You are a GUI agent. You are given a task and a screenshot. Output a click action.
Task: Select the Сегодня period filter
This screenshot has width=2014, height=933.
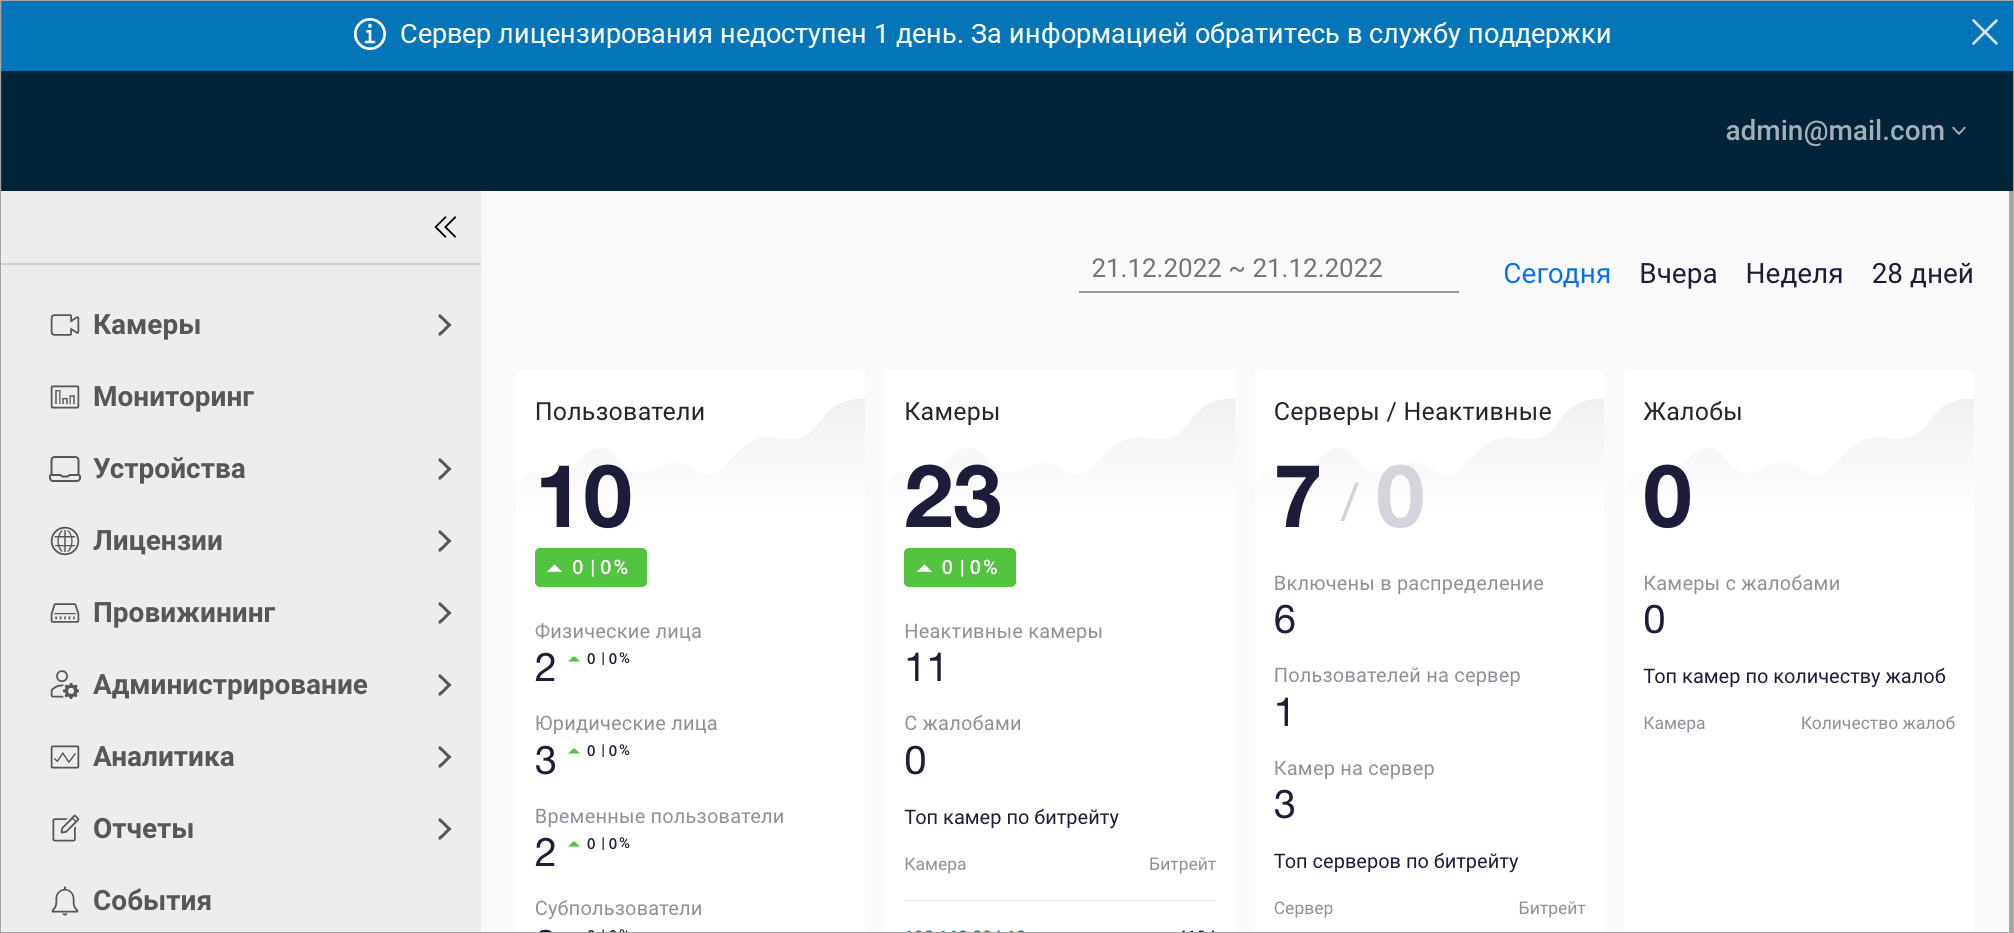[1556, 274]
